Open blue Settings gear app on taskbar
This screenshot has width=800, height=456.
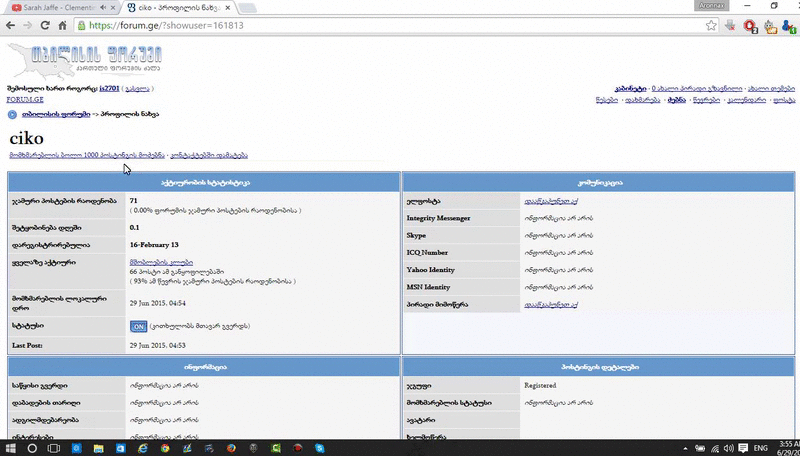(x=77, y=448)
